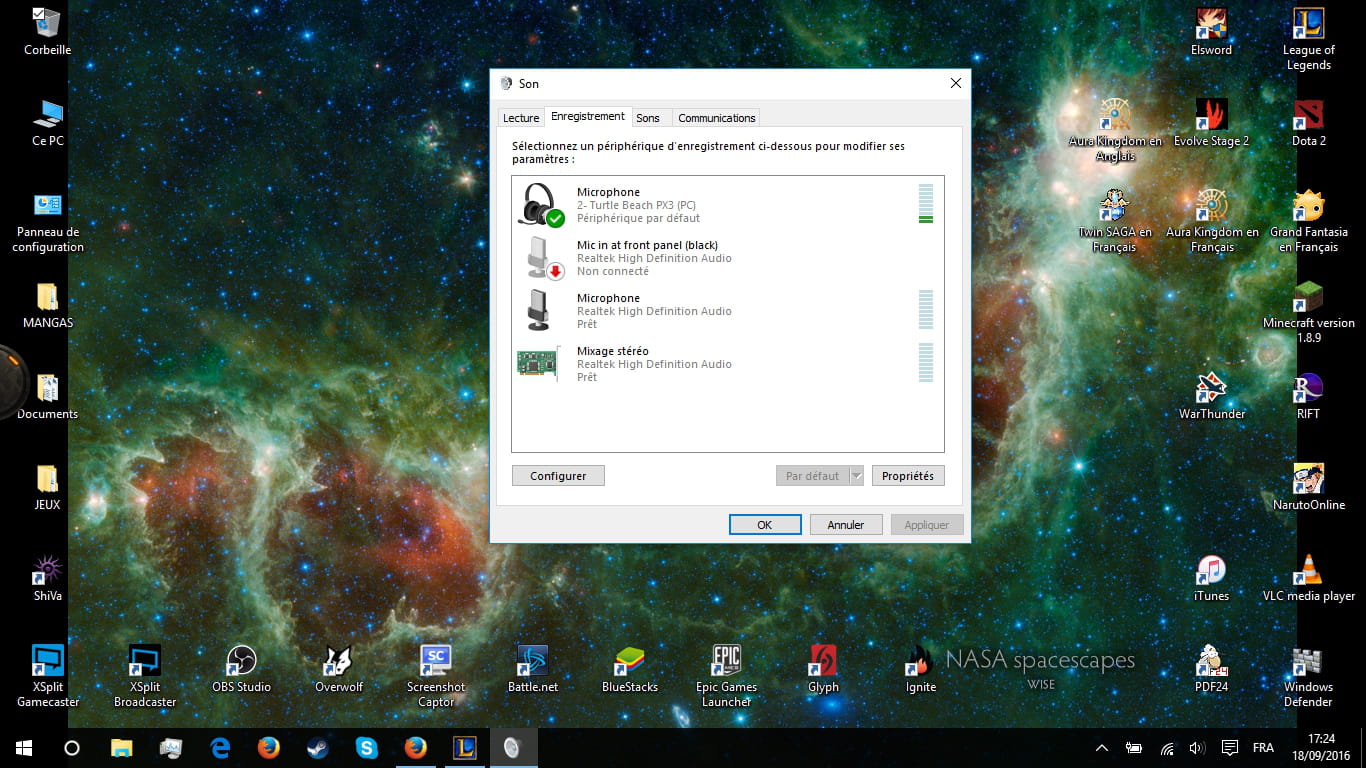Click the Configurer button

pyautogui.click(x=558, y=476)
